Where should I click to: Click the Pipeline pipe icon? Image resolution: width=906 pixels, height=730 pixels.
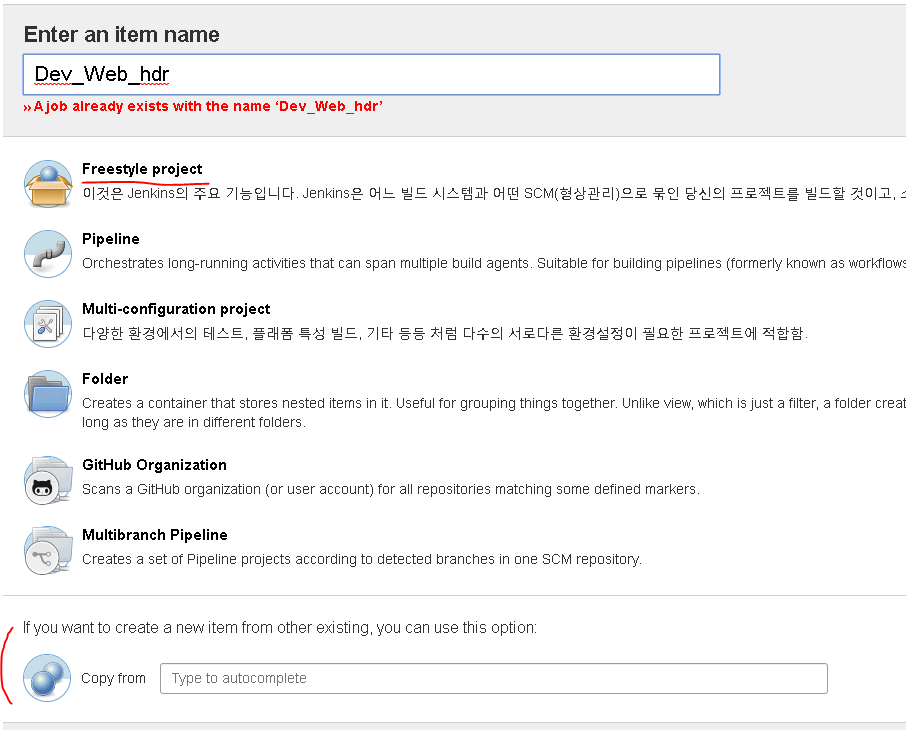(48, 254)
